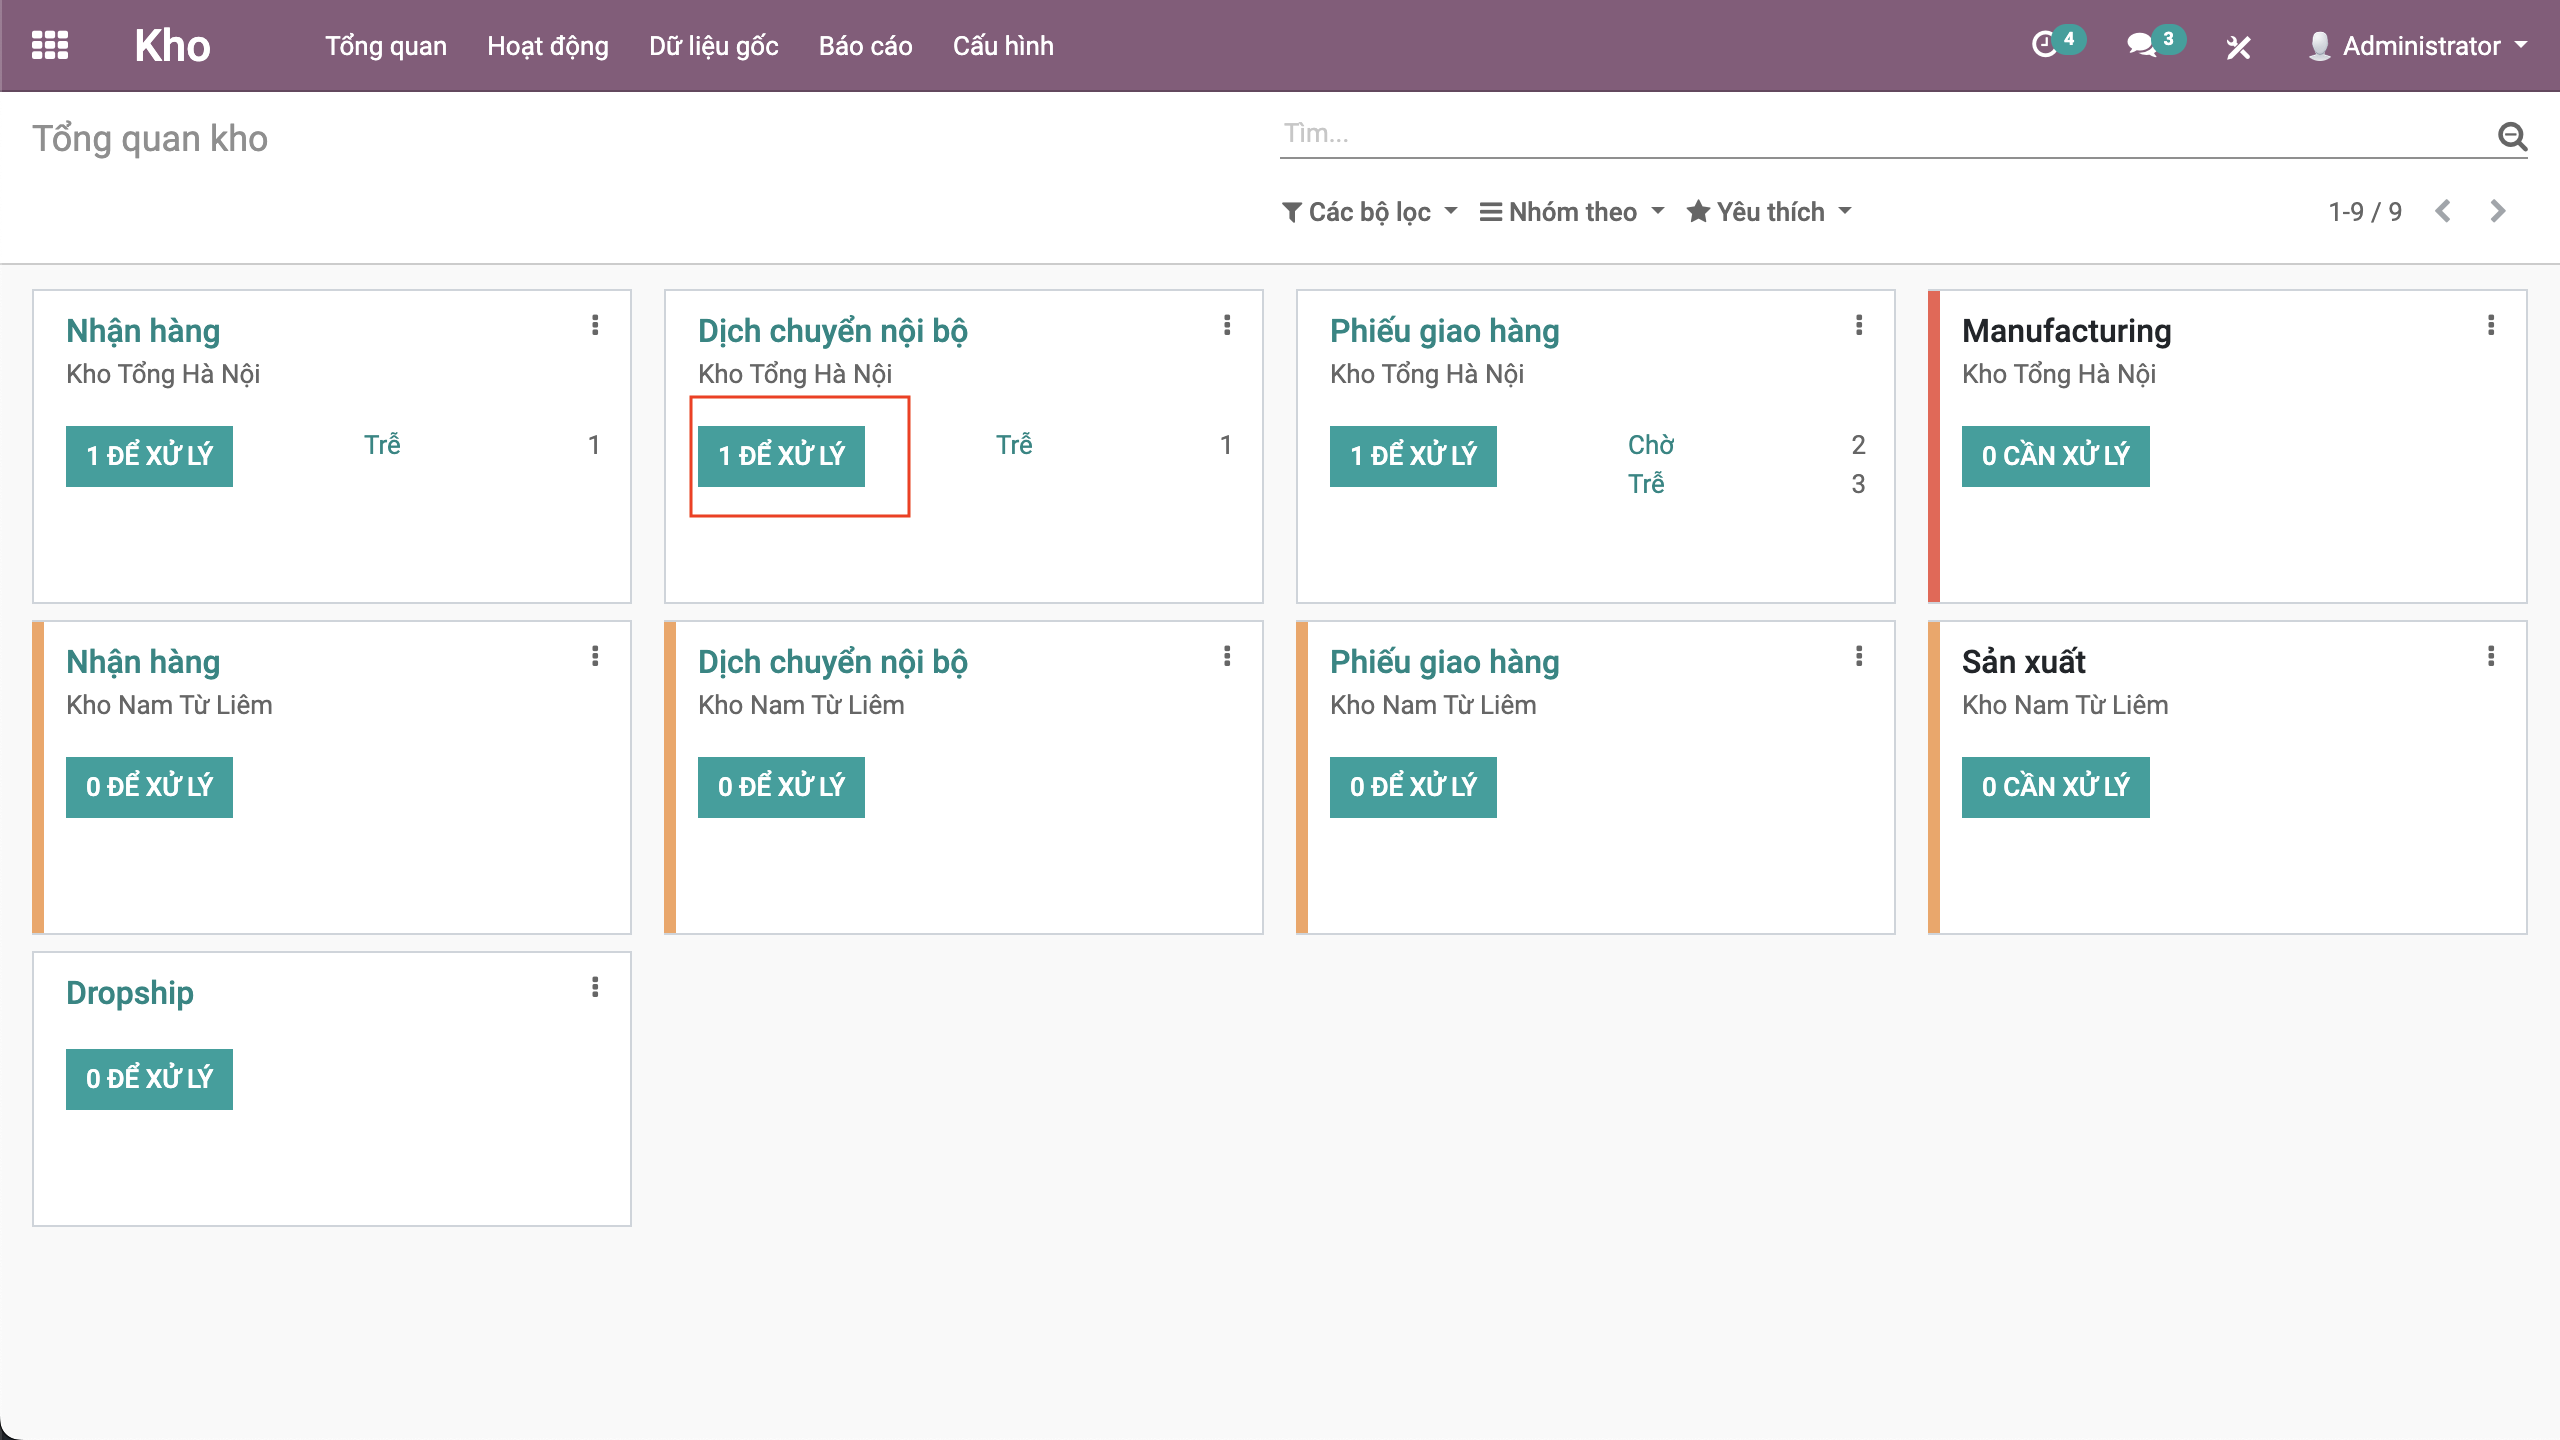Click the search magnifier icon
This screenshot has width=2560, height=1440.
pyautogui.click(x=2512, y=136)
